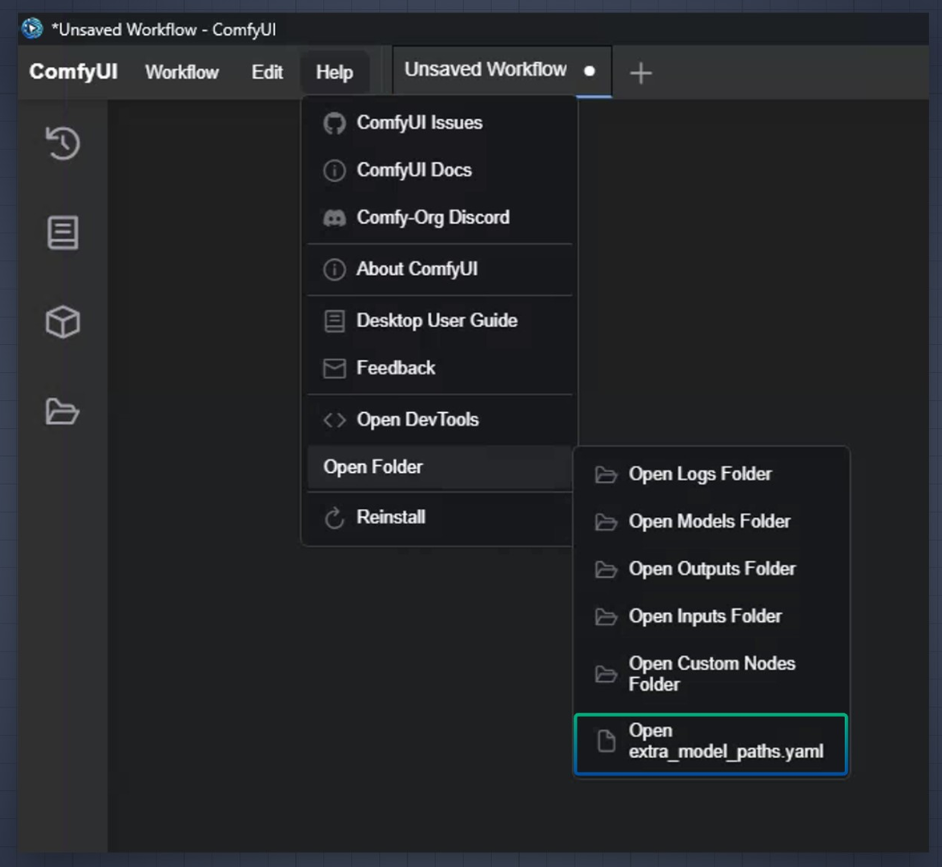Select About ComfyUI
Image resolution: width=942 pixels, height=867 pixels.
point(416,269)
